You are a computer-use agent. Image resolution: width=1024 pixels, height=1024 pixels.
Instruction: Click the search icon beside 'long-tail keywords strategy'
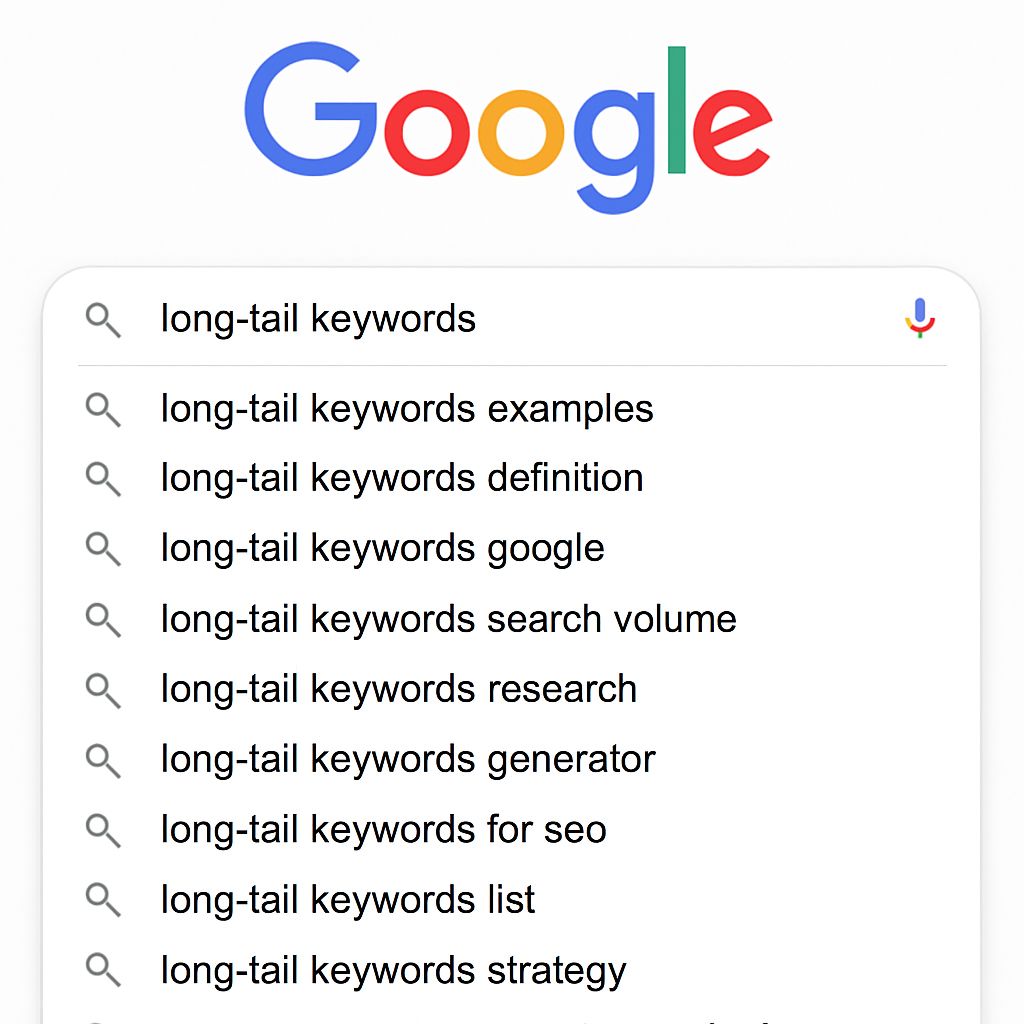click(x=103, y=971)
